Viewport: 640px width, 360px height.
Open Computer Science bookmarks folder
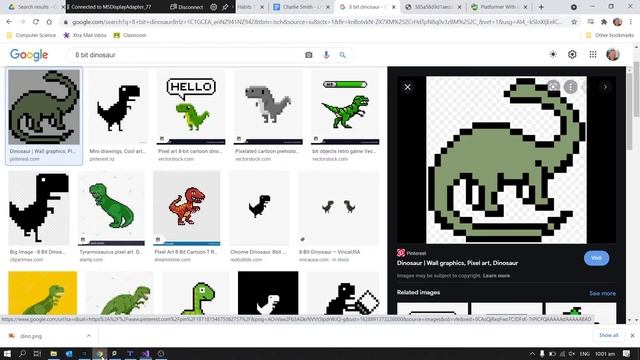31,36
